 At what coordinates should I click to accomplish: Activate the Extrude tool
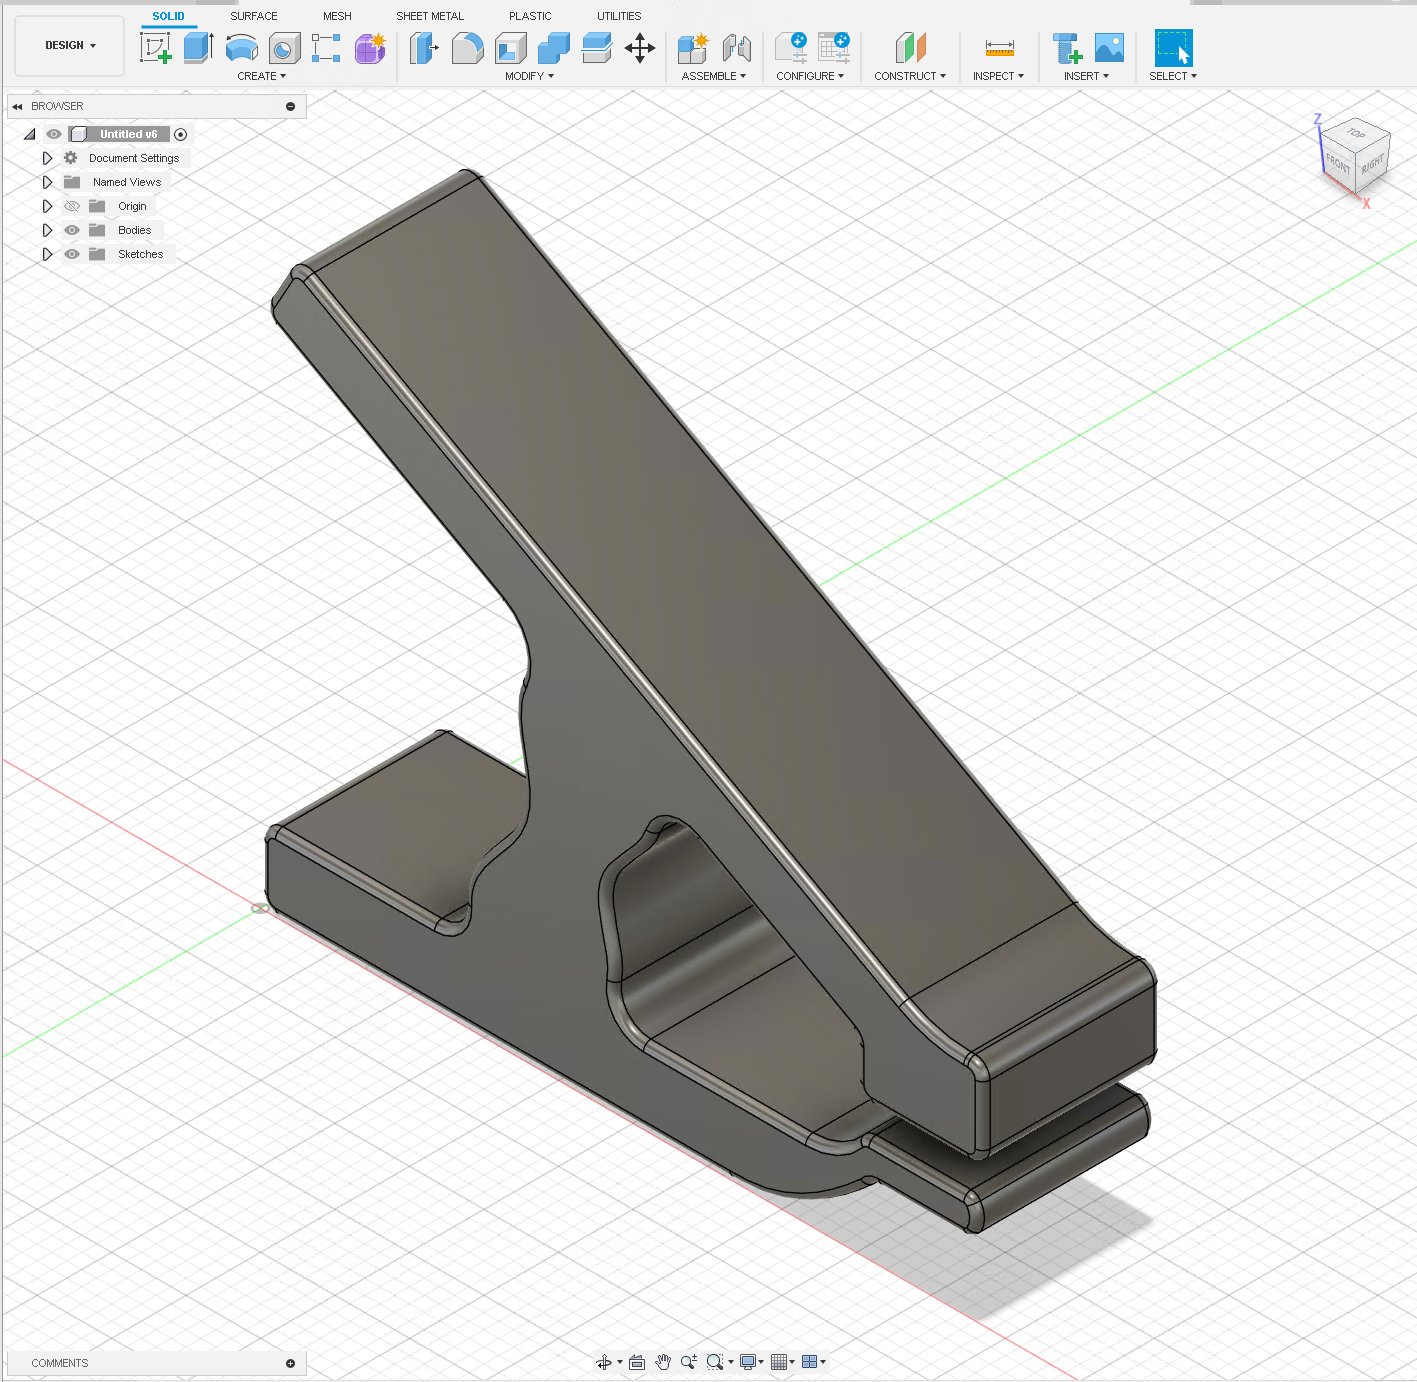pyautogui.click(x=197, y=47)
